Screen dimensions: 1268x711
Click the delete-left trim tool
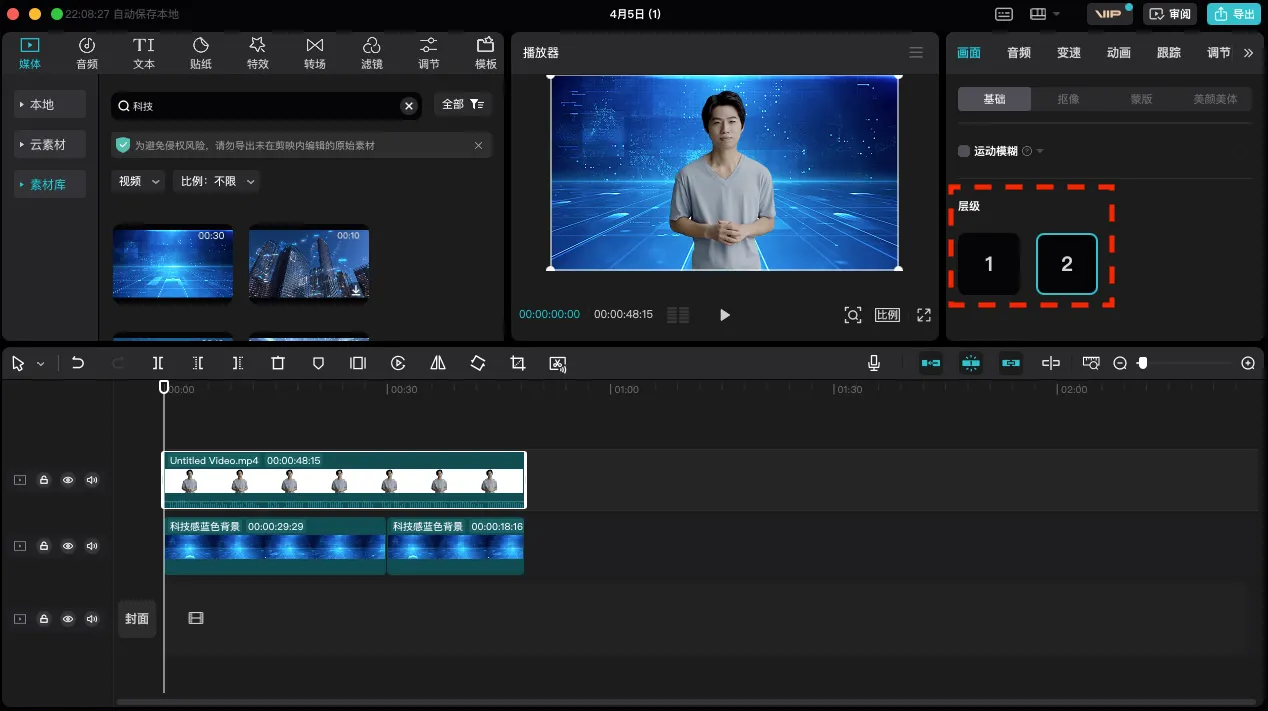pyautogui.click(x=198, y=364)
